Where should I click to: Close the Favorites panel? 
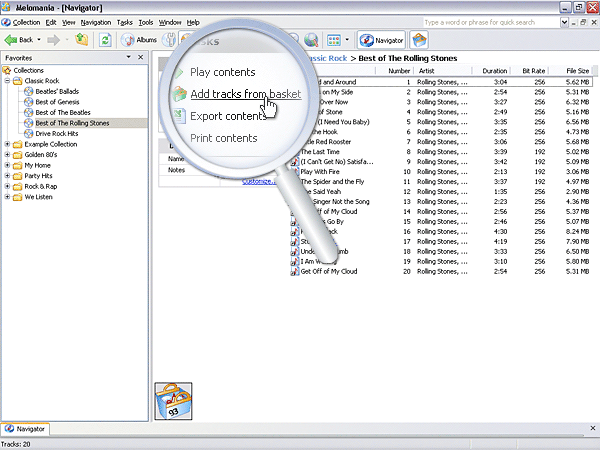(x=140, y=57)
